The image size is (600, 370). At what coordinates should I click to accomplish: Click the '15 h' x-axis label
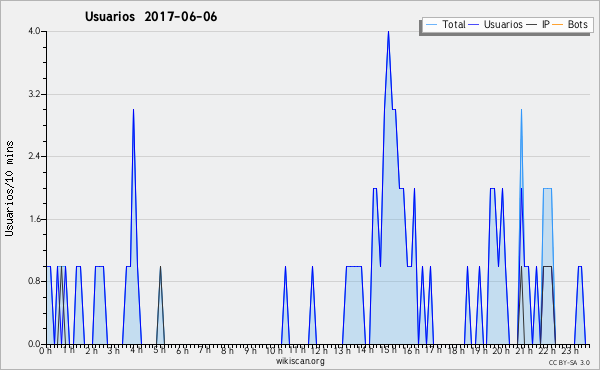[388, 350]
